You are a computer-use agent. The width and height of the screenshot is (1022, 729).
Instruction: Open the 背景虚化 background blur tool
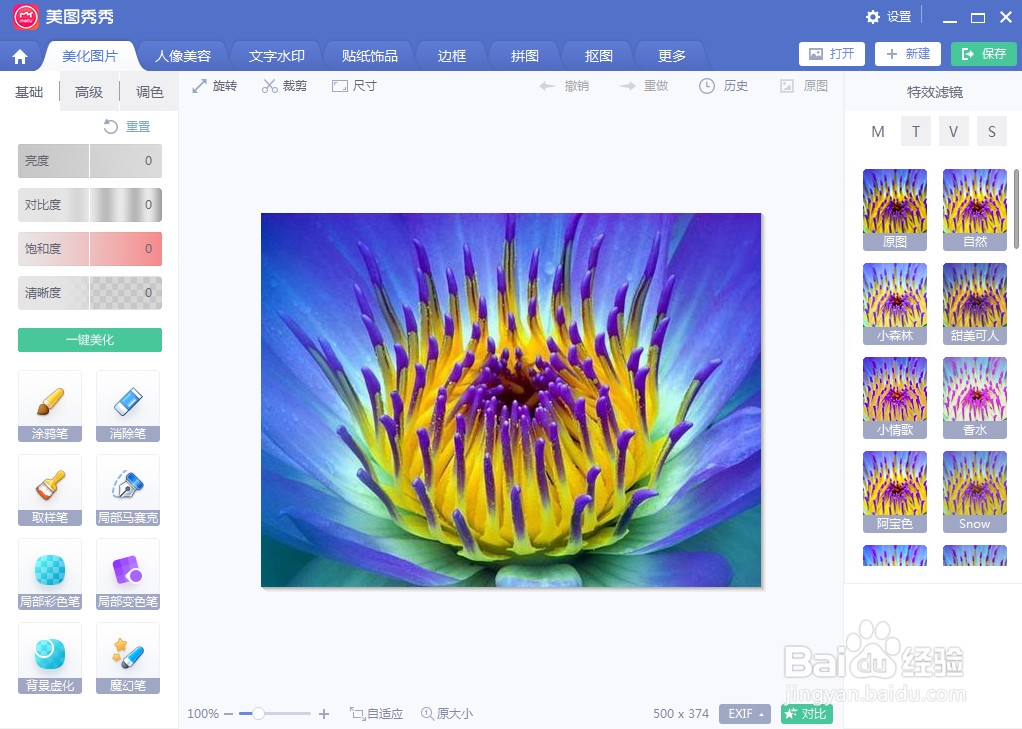(x=49, y=657)
